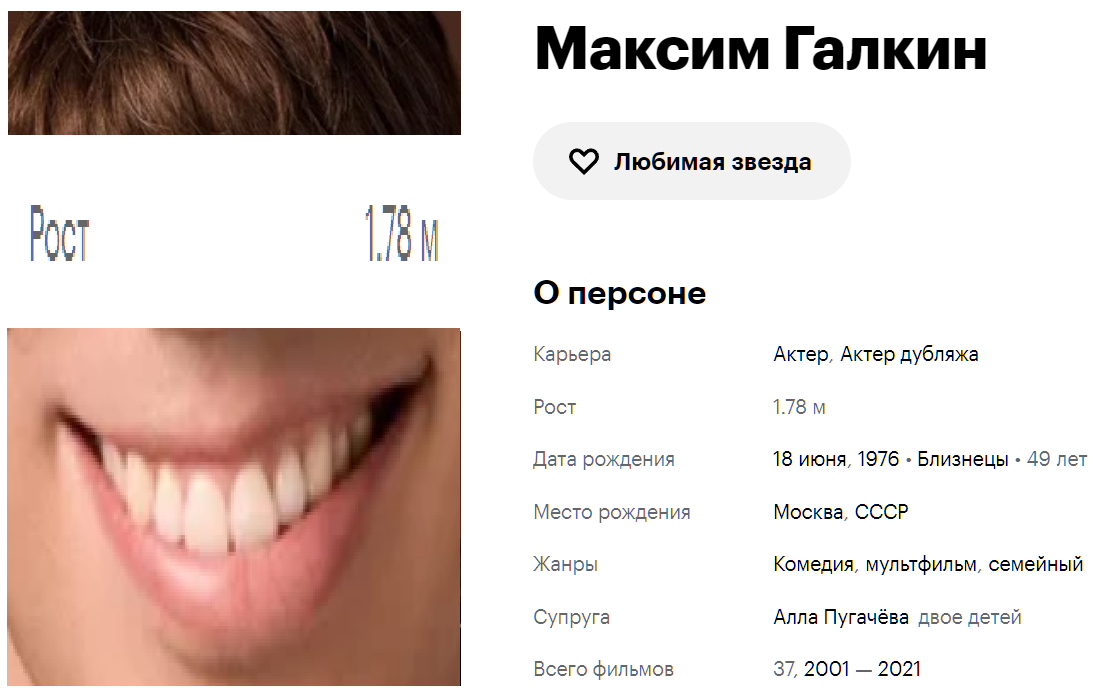Open the Близнецы zodiac link
This screenshot has width=1097, height=692.
click(x=963, y=460)
